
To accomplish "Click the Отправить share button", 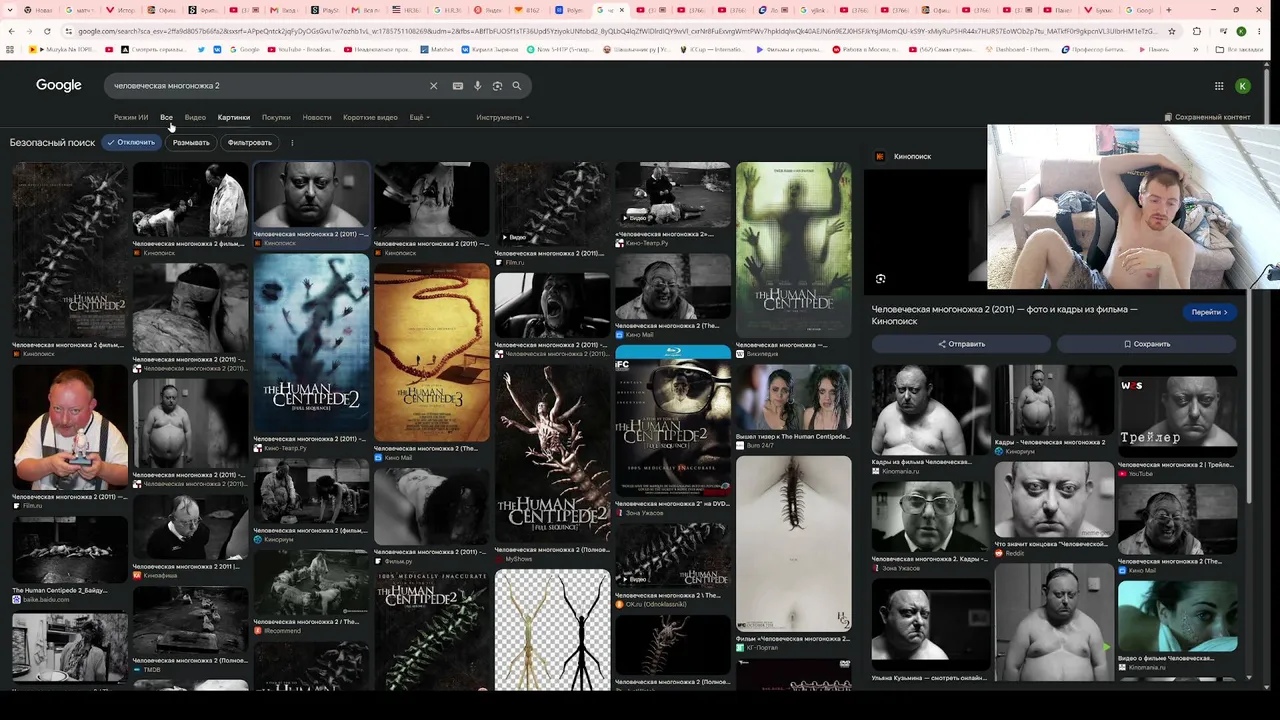I will (961, 344).
